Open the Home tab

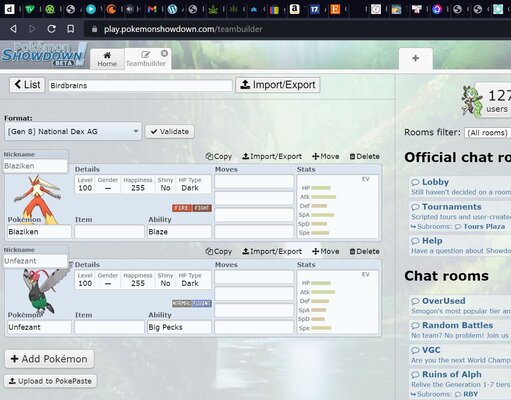(107, 59)
